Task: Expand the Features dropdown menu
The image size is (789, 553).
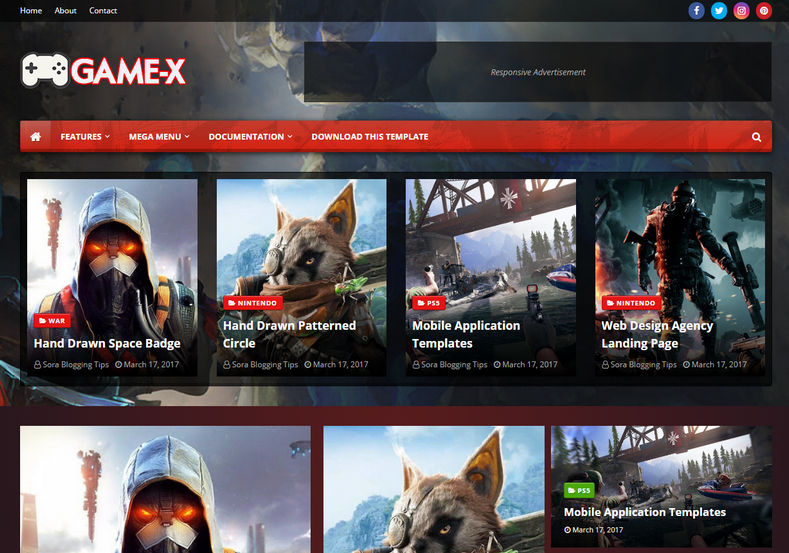Action: click(85, 136)
